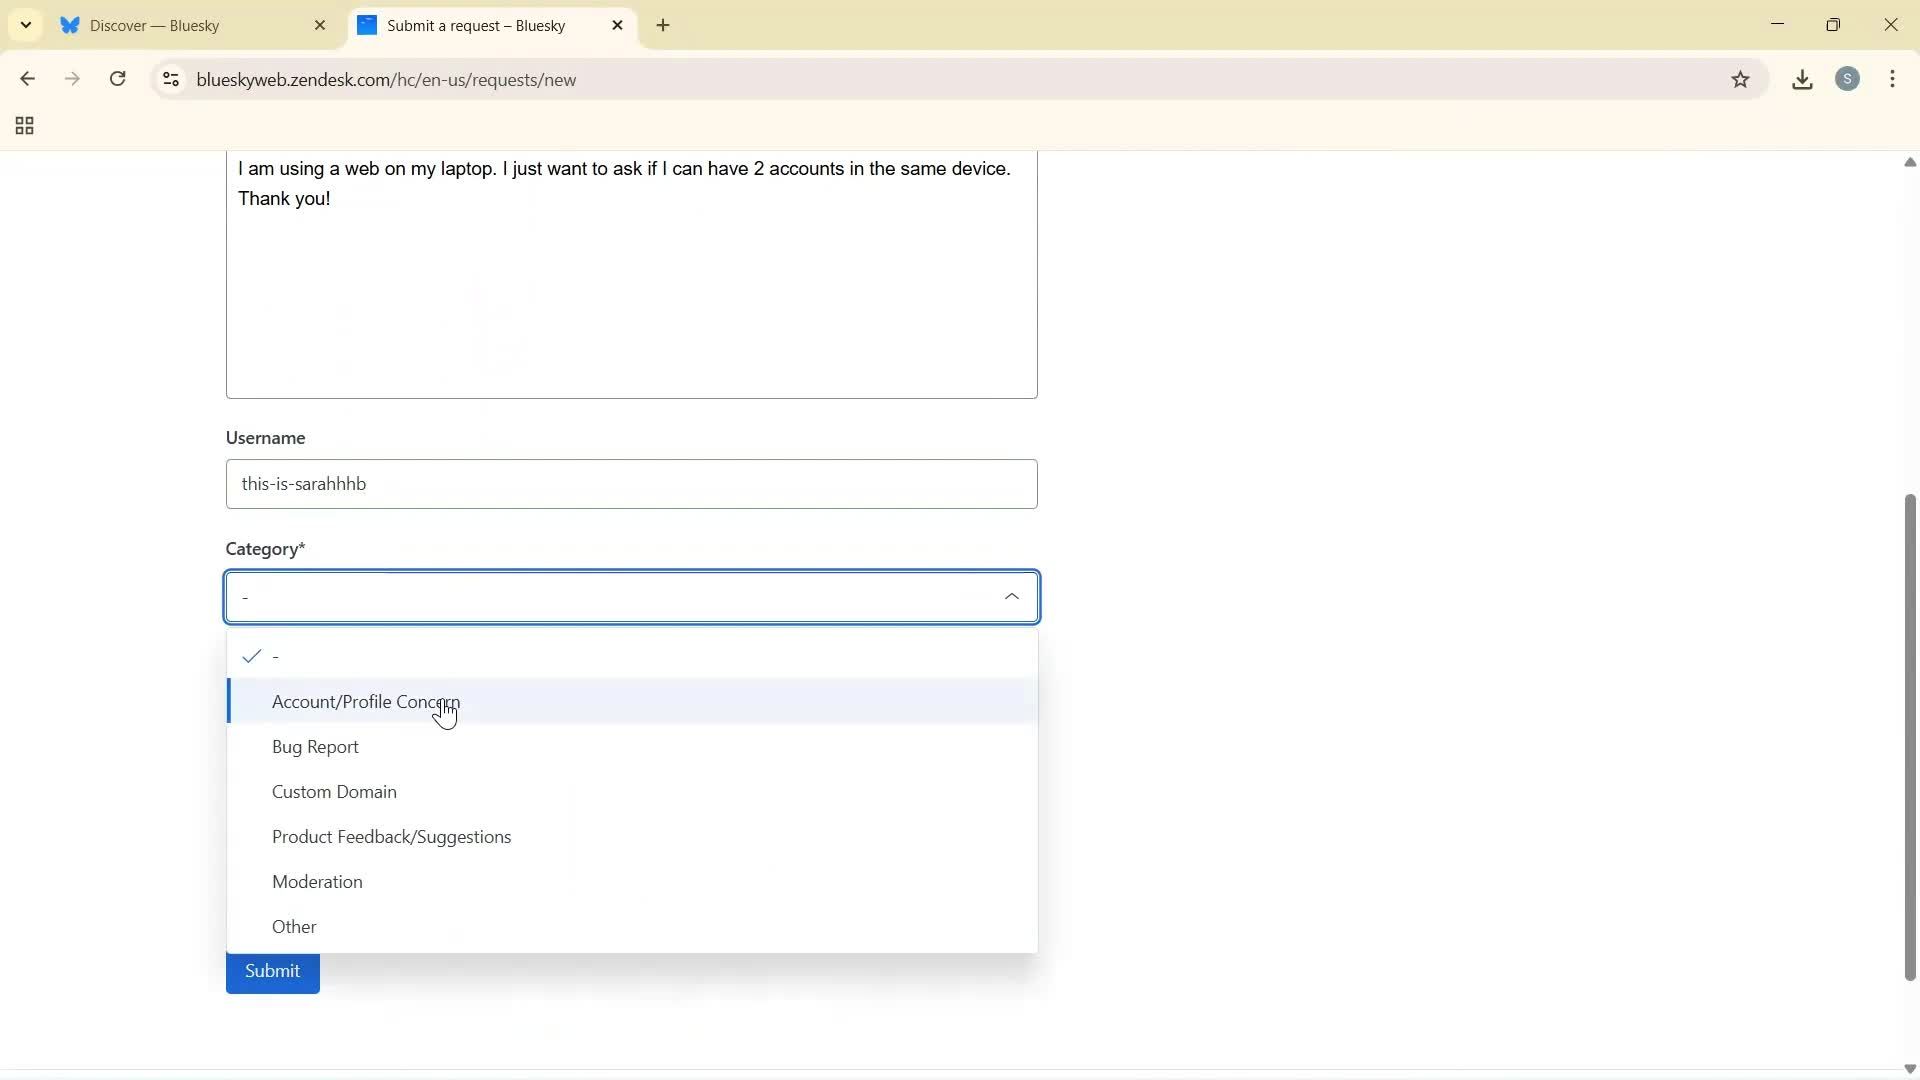
Task: View site information settings icon
Action: (x=170, y=80)
